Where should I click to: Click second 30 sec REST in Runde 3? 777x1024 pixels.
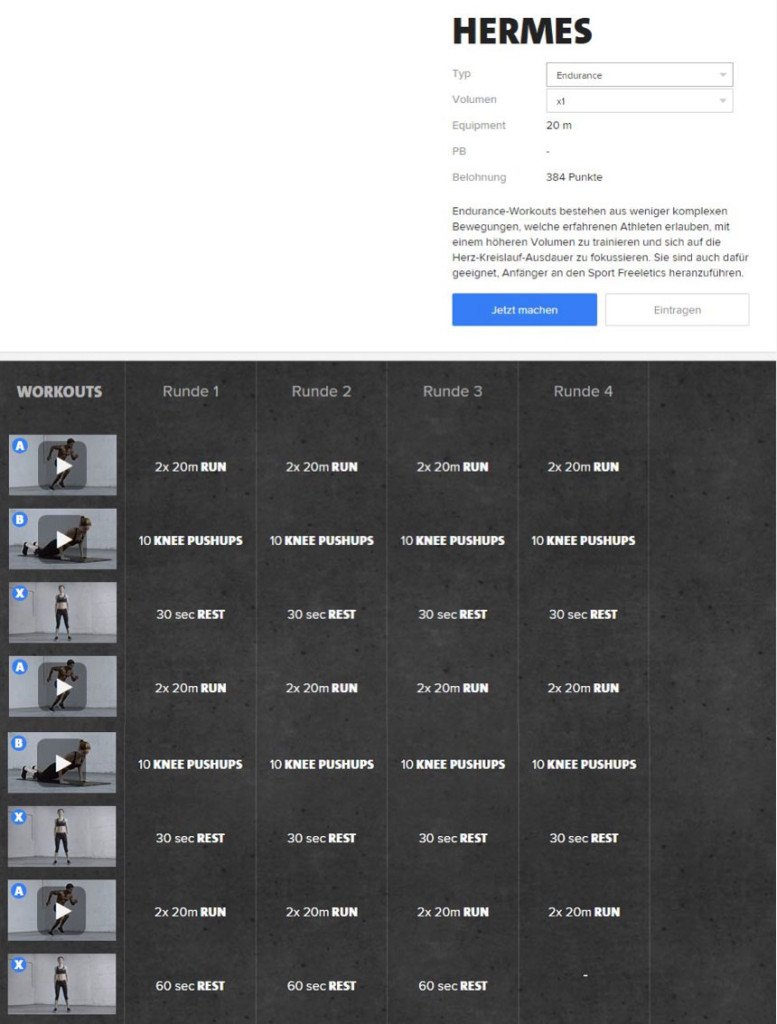[452, 838]
